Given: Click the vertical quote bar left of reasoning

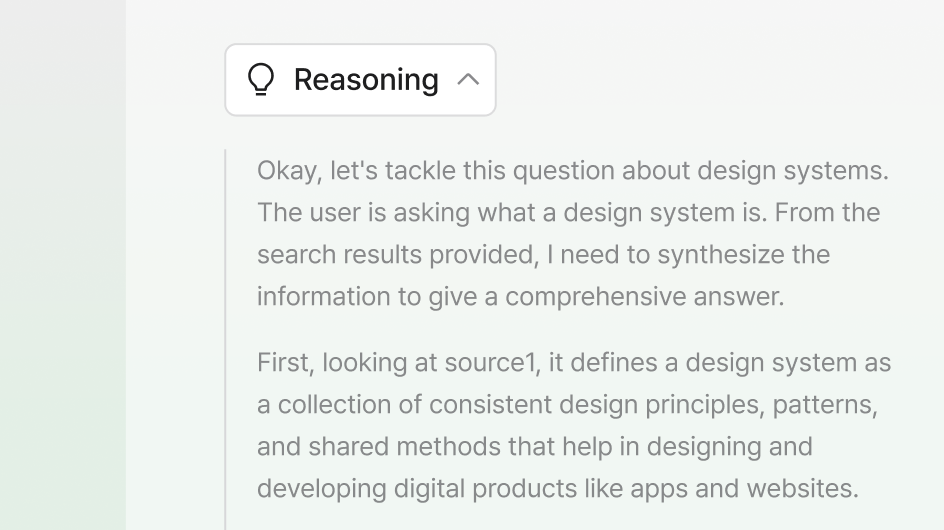Looking at the screenshot, I should pyautogui.click(x=226, y=340).
